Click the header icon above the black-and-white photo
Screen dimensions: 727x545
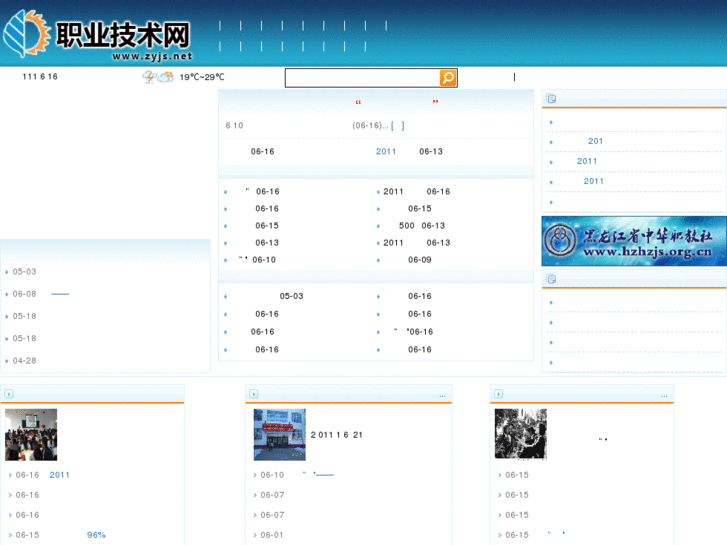[498, 394]
